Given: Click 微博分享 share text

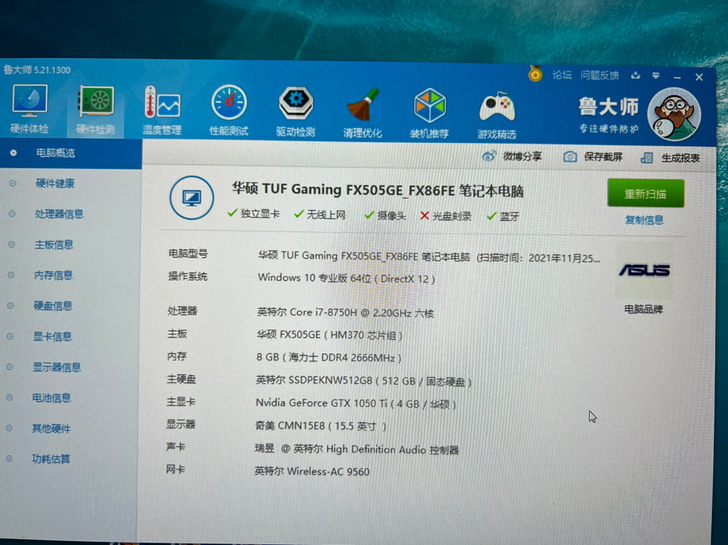Looking at the screenshot, I should click(522, 156).
